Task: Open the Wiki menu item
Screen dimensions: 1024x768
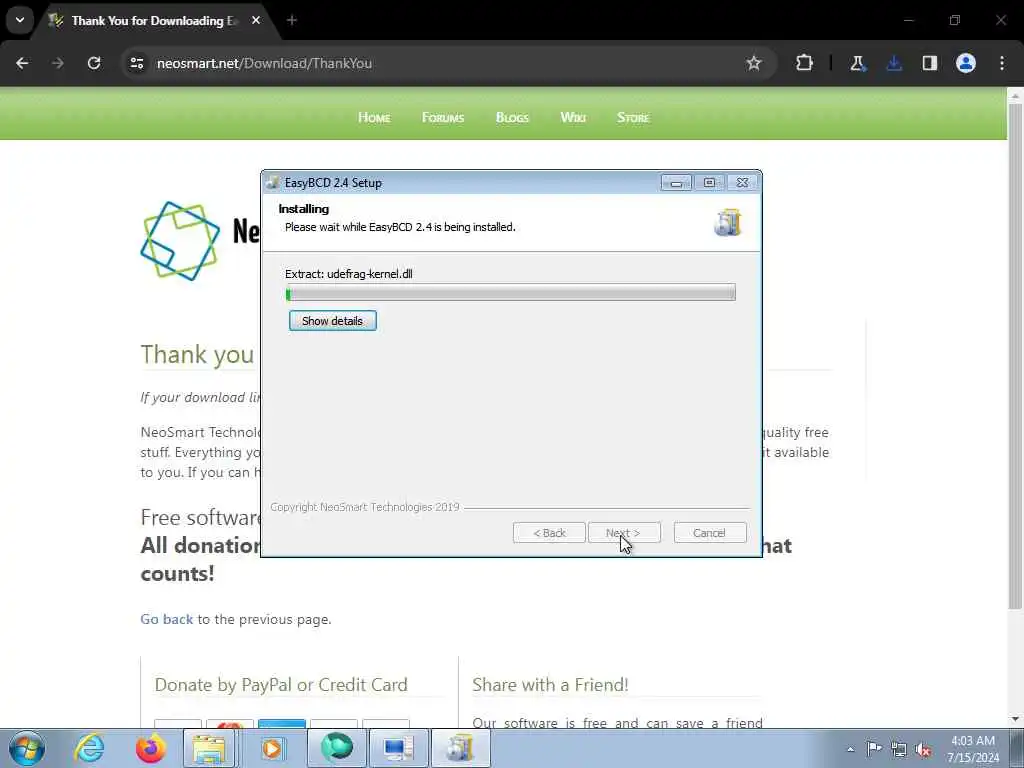Action: 573,118
